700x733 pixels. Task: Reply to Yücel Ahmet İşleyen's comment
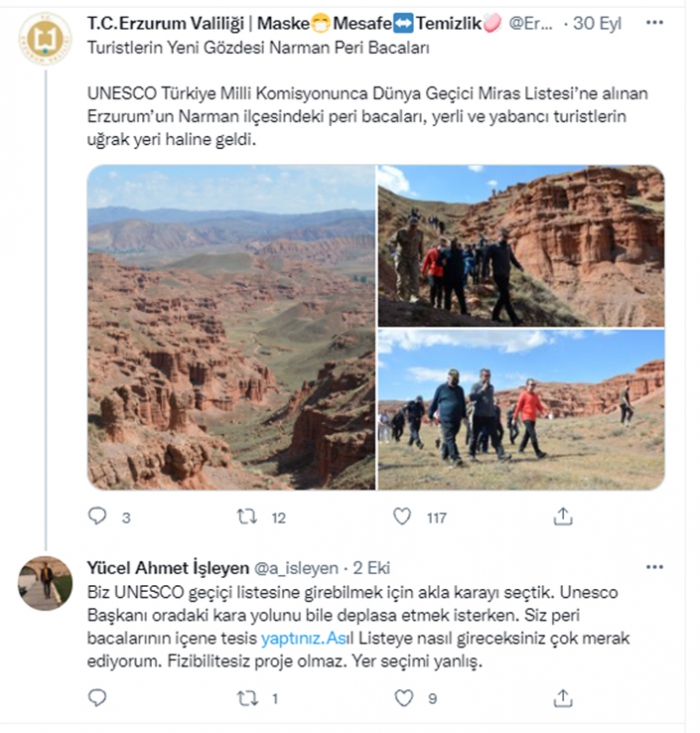[x=97, y=698]
